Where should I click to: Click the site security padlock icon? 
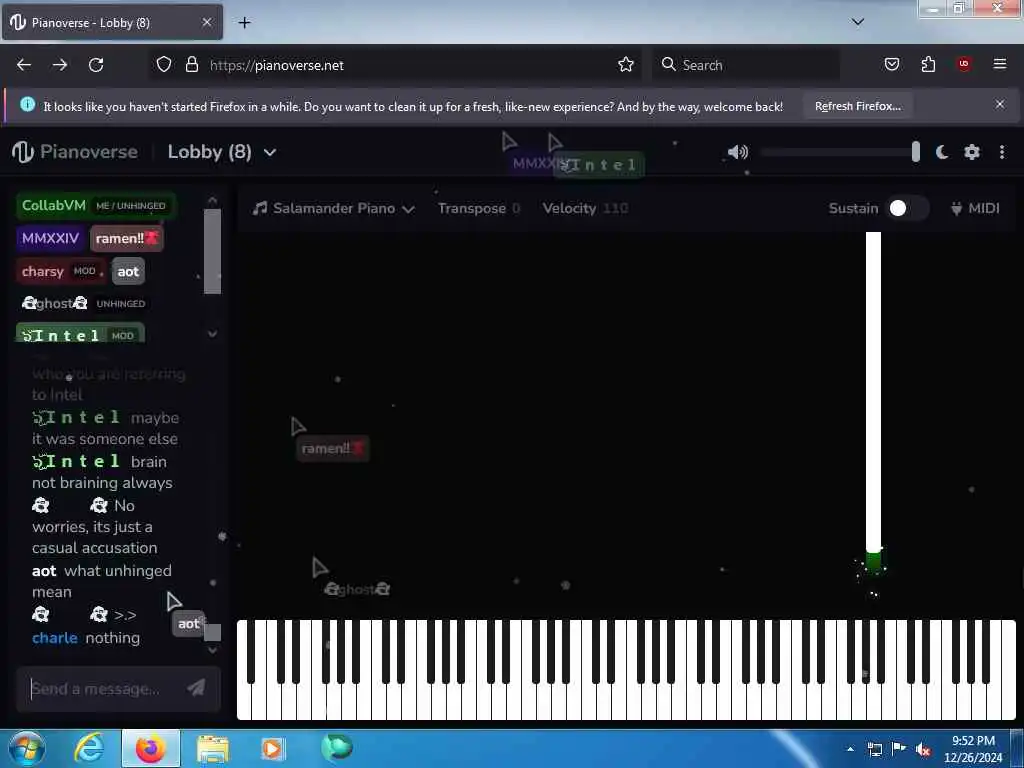(191, 65)
